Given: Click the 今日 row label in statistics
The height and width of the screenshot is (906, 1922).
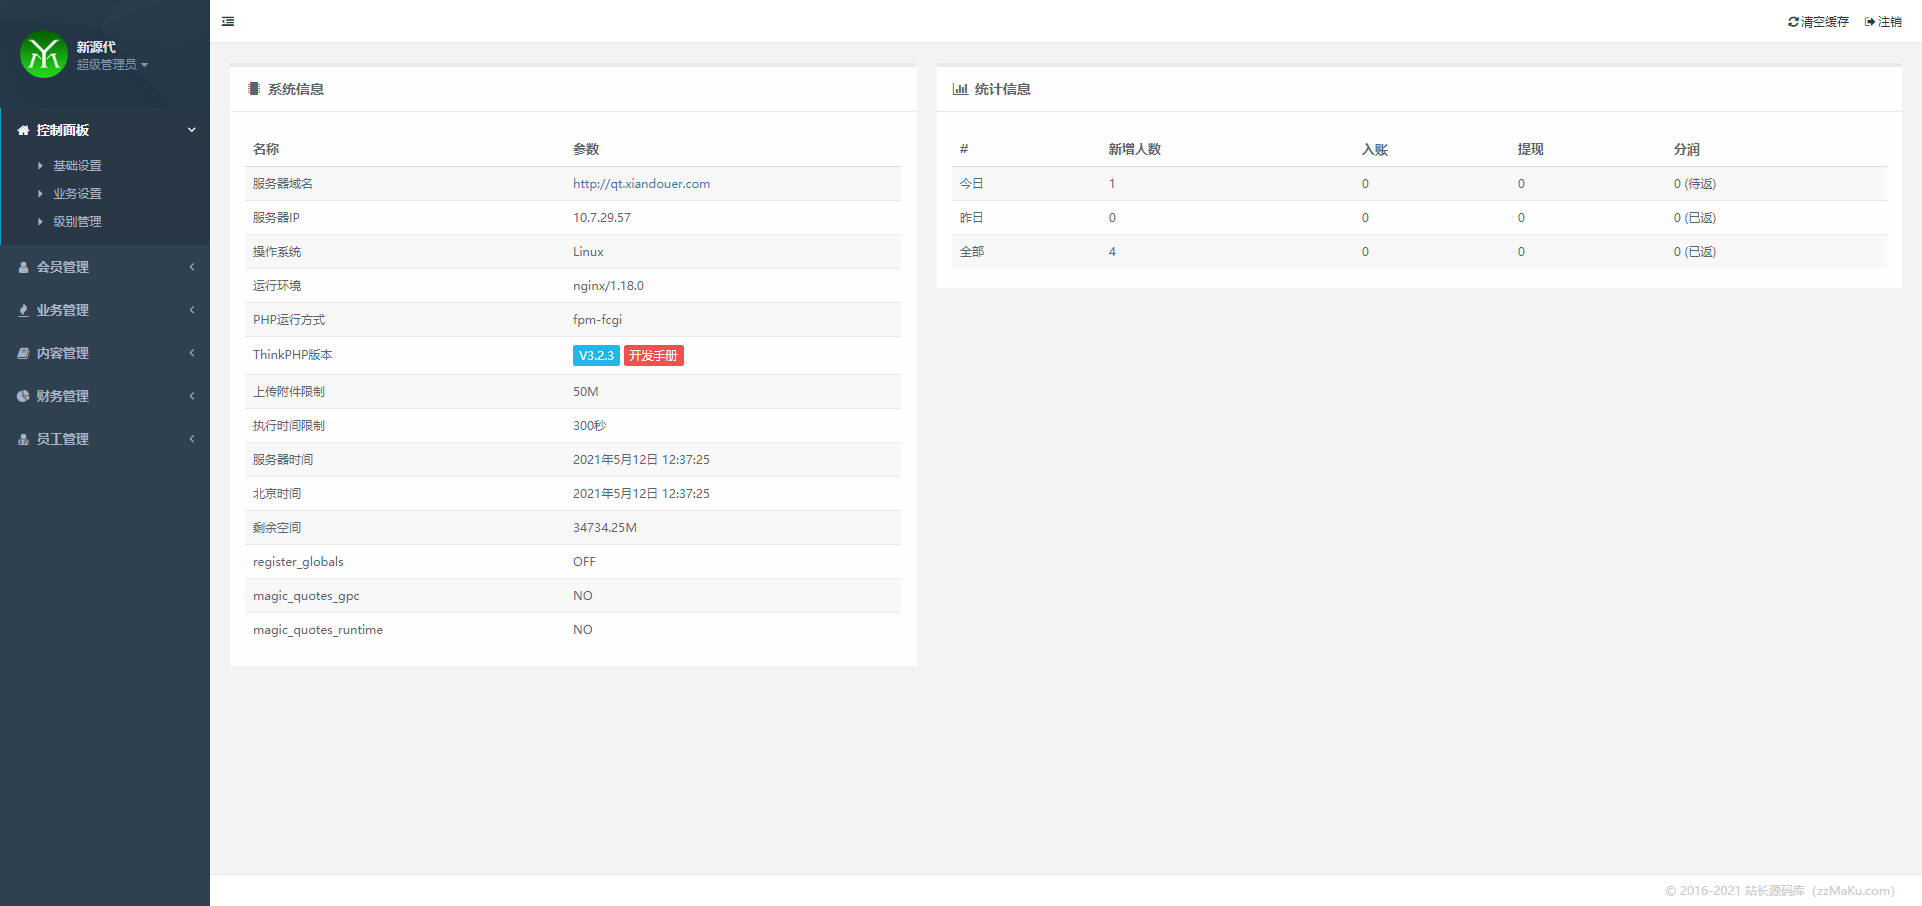Looking at the screenshot, I should point(972,184).
